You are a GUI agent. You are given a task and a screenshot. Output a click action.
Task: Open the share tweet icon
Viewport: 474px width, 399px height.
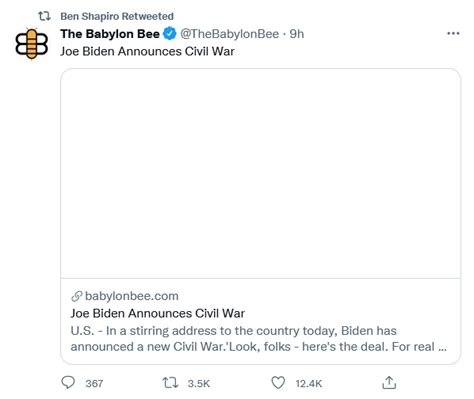point(389,383)
